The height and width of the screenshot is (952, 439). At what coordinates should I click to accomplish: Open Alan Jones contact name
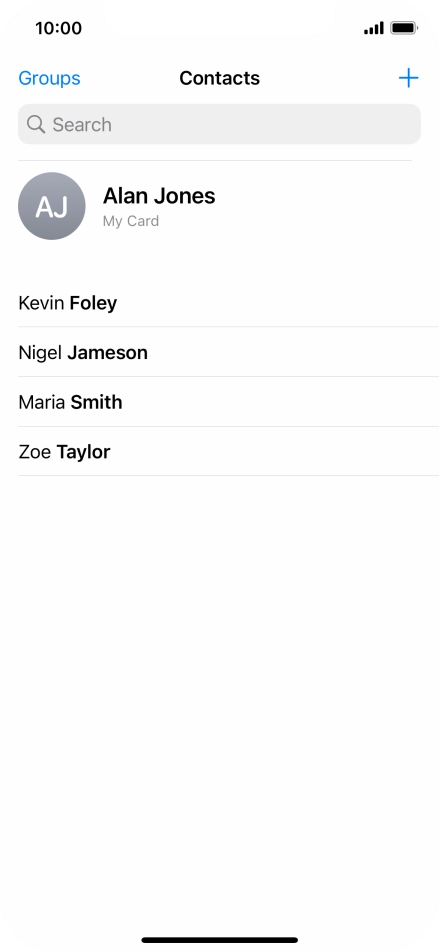pyautogui.click(x=159, y=196)
